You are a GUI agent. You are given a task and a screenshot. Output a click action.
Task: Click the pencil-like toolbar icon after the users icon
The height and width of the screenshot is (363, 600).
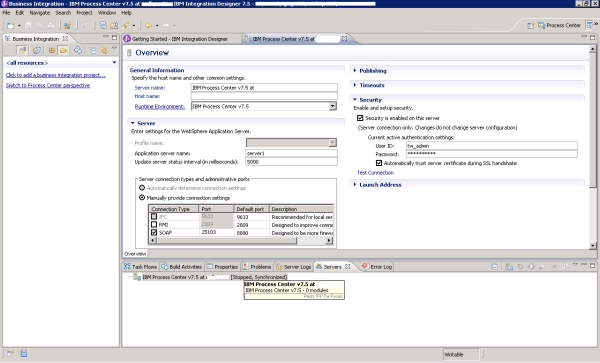coord(126,25)
